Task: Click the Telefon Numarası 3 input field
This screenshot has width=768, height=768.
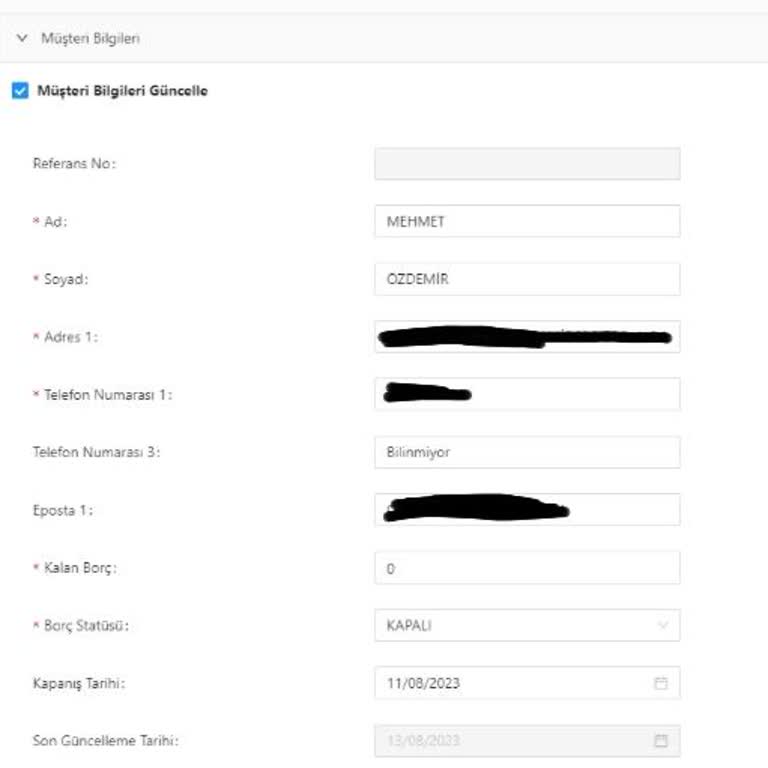Action: tap(527, 452)
